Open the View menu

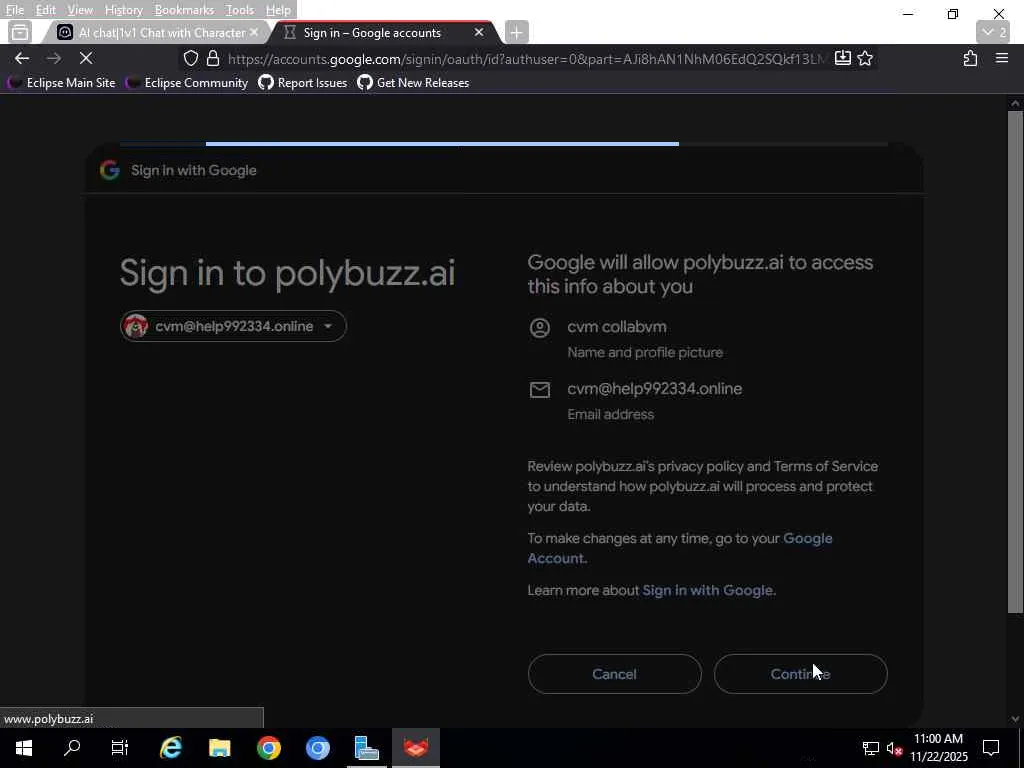pyautogui.click(x=80, y=10)
